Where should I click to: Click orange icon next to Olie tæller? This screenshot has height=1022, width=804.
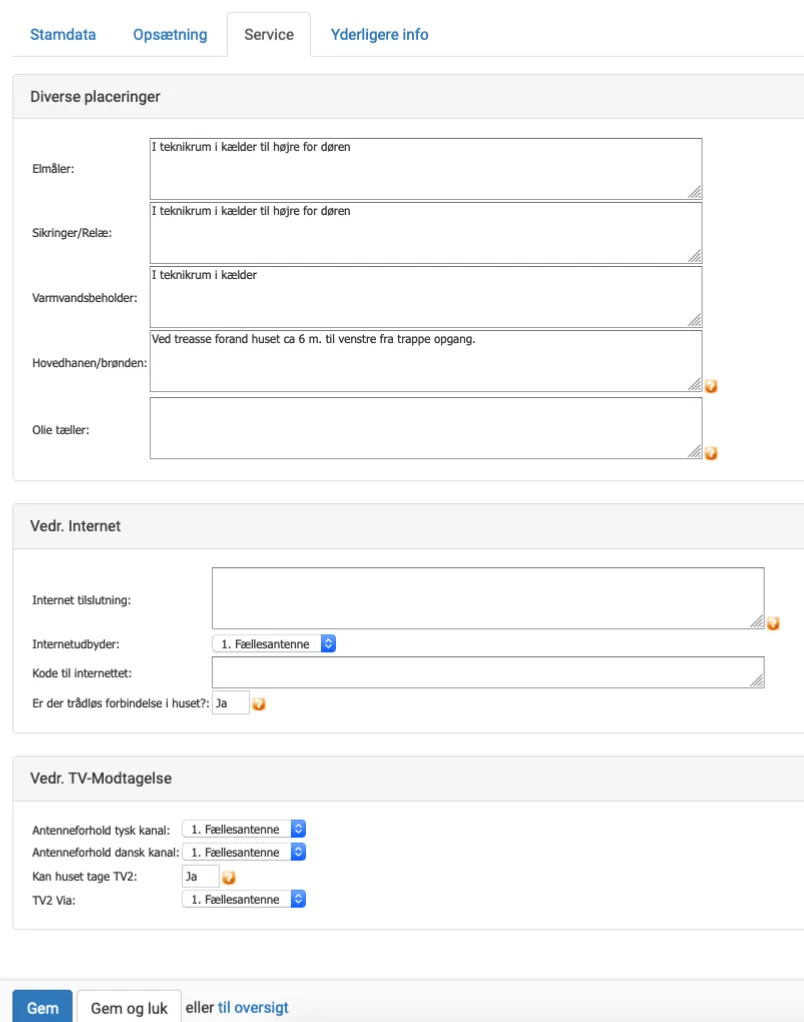tap(711, 453)
